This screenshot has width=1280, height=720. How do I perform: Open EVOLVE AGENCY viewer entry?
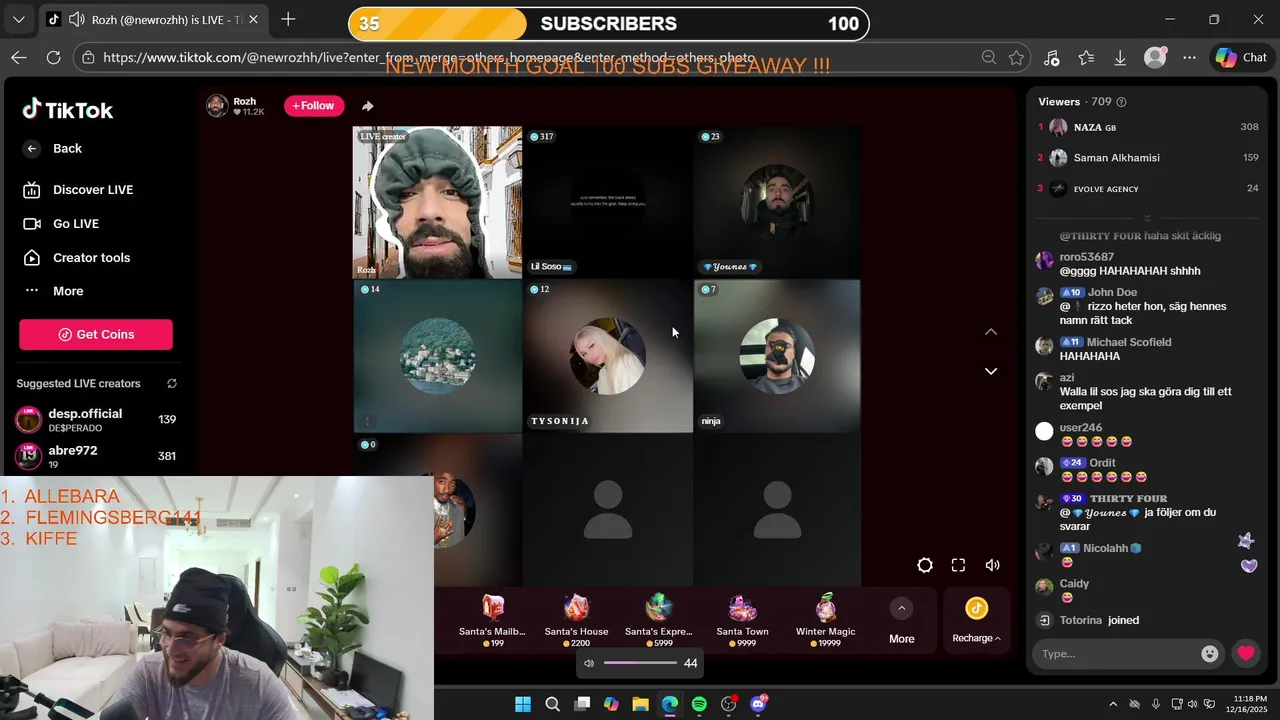point(1148,188)
